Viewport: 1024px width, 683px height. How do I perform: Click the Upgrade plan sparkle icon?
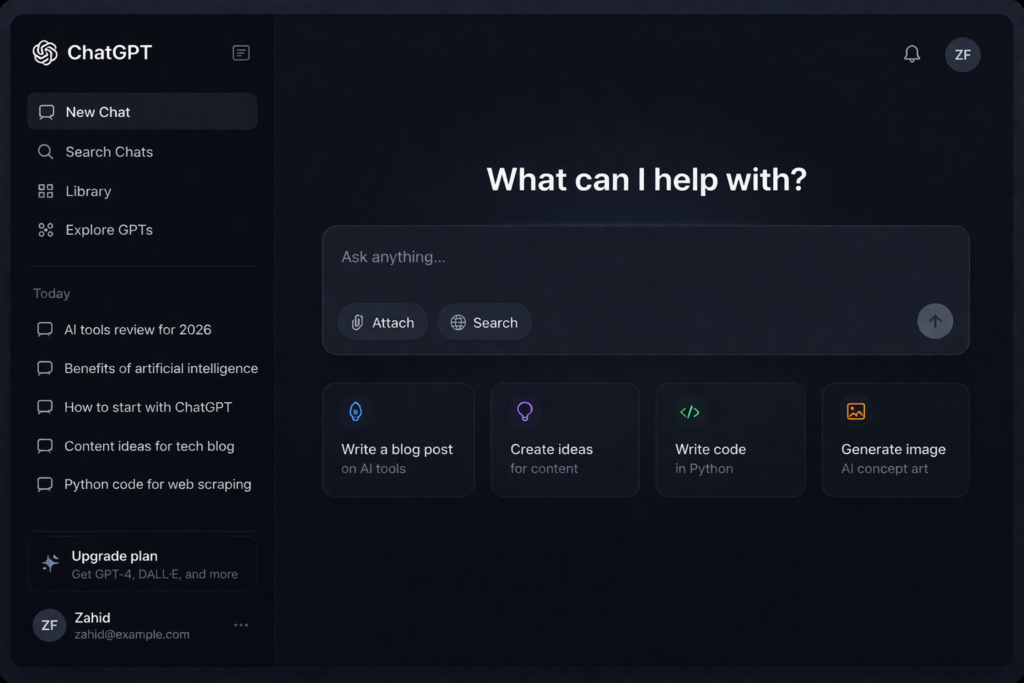50,564
